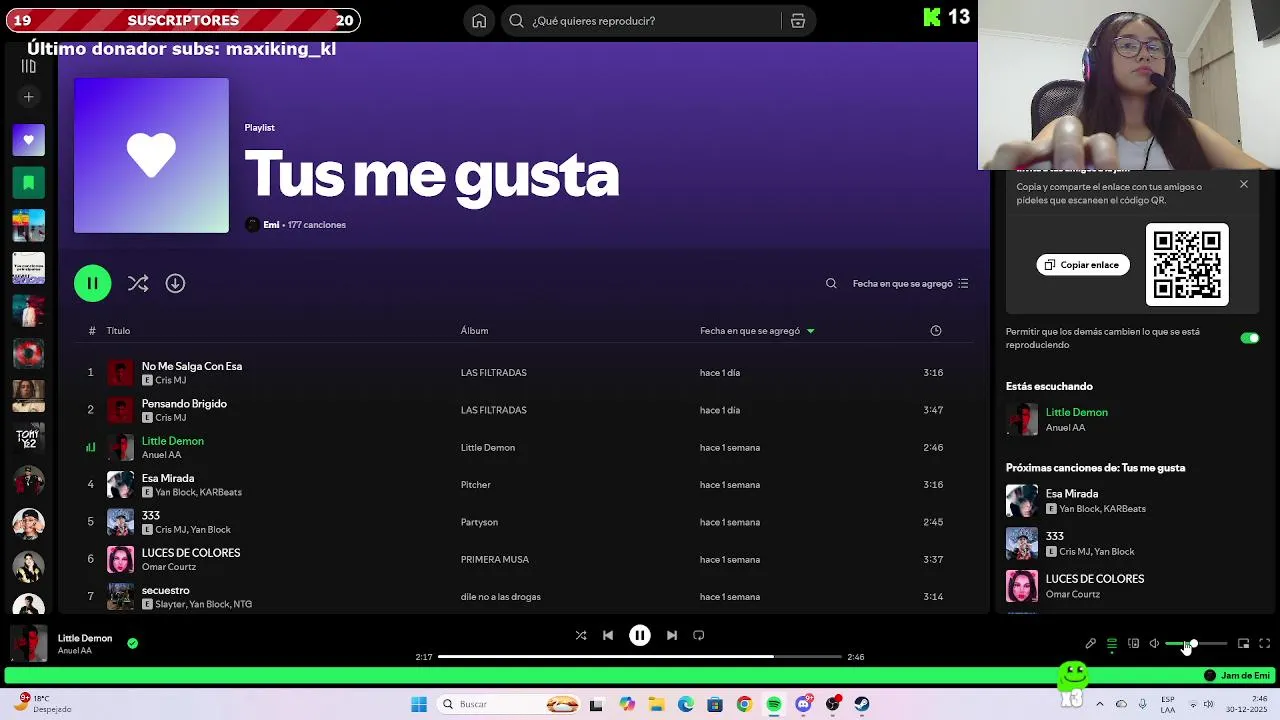The height and width of the screenshot is (720, 1280).
Task: Select song 'Esa Mirada' in the tracklist
Action: click(168, 478)
